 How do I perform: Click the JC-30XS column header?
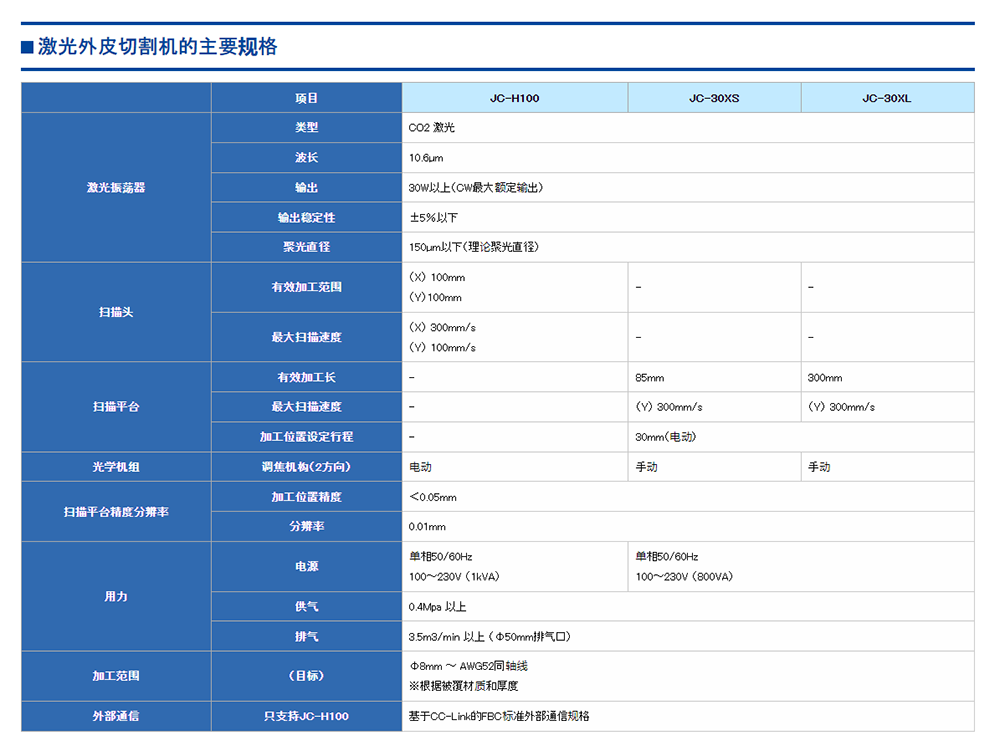click(714, 98)
